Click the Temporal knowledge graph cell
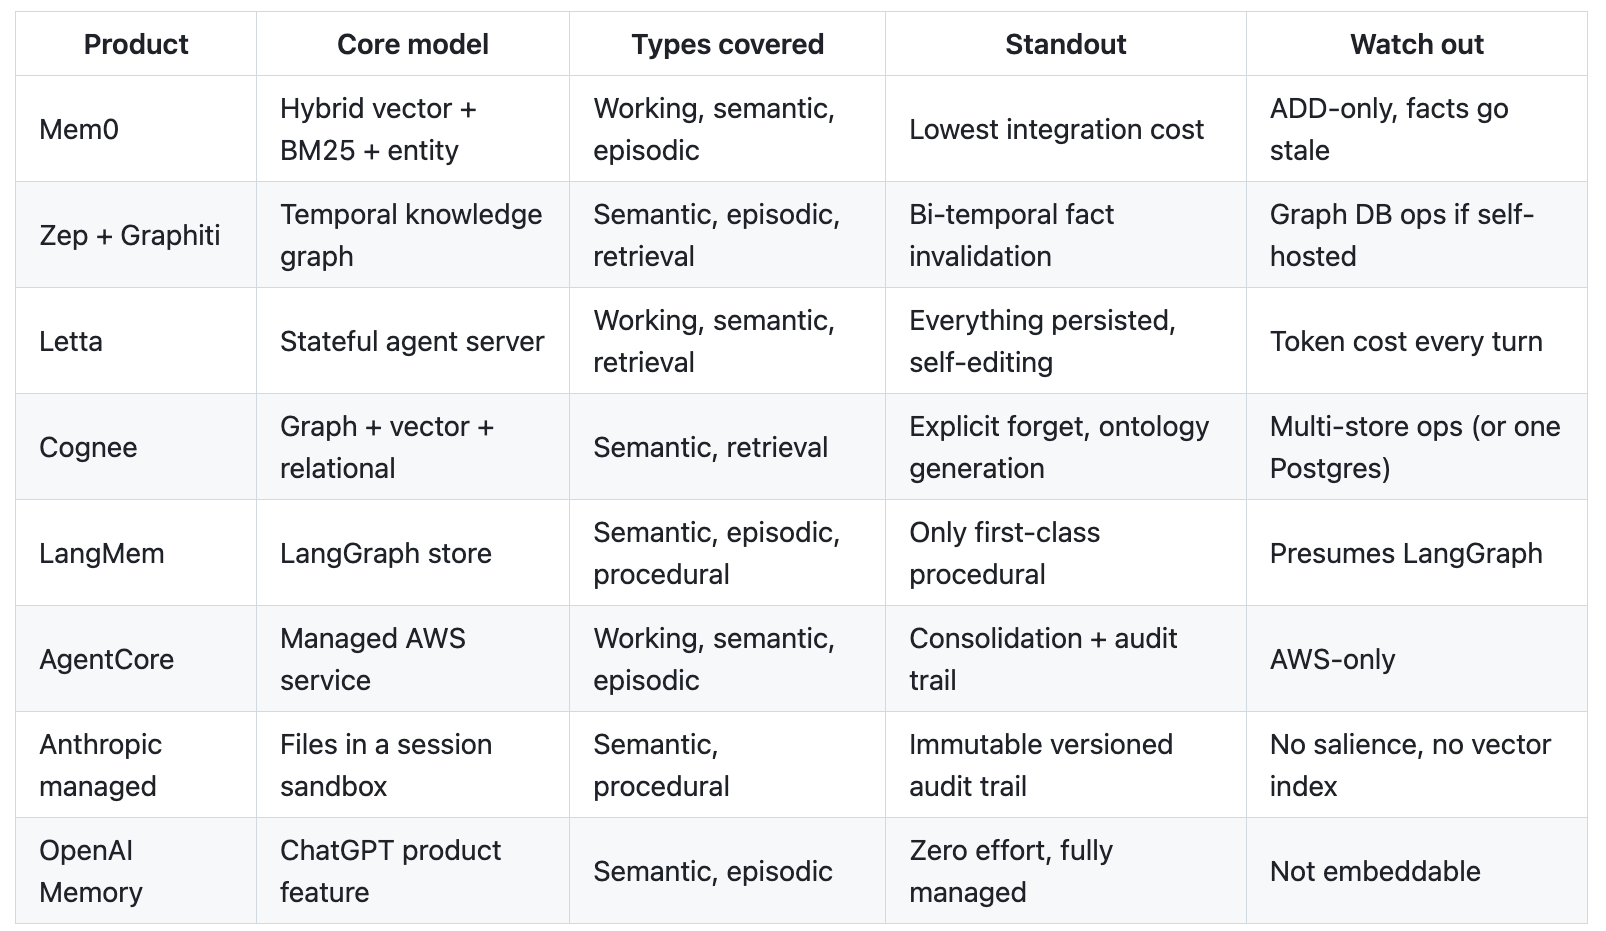 413,235
